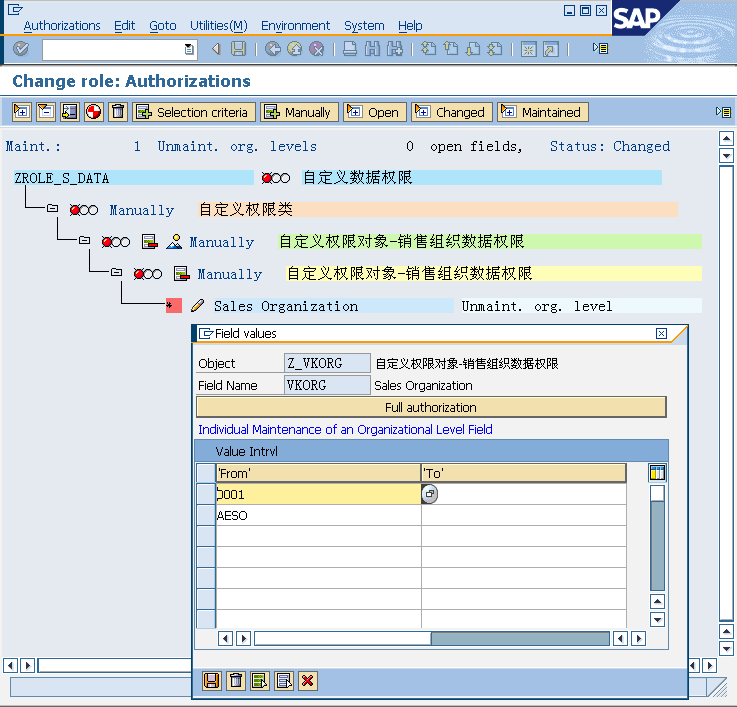Click the Last Page icon
This screenshot has height=707, width=737.
tap(495, 49)
